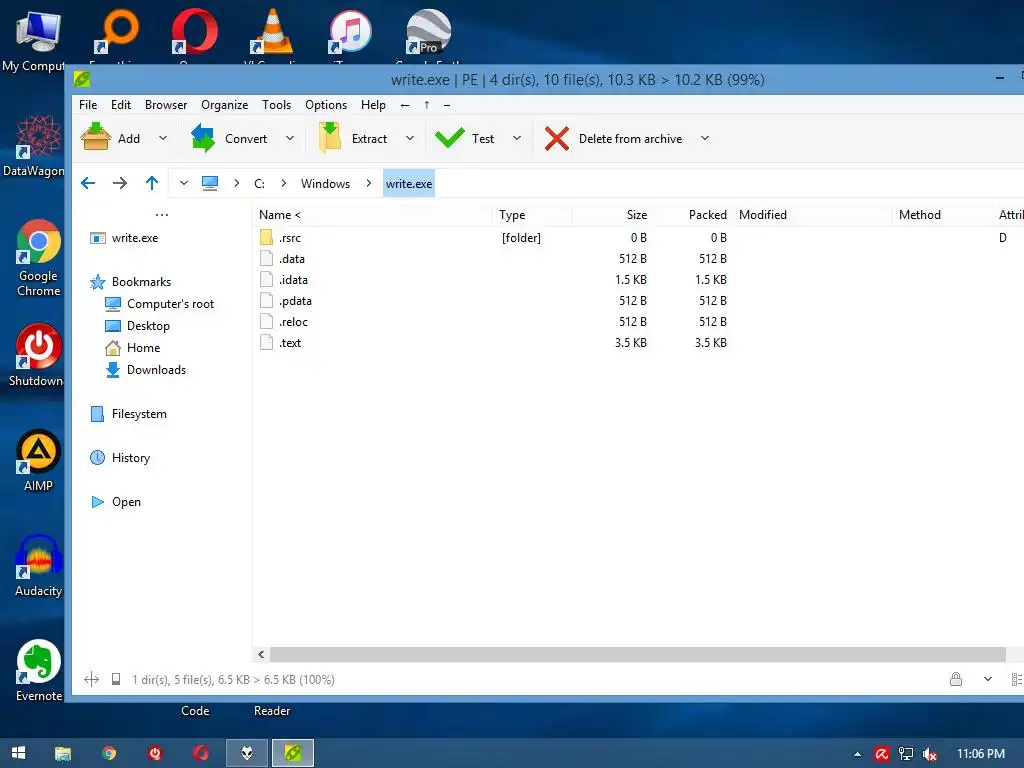The image size is (1024, 768).
Task: Click the Windows Start button
Action: (x=18, y=753)
